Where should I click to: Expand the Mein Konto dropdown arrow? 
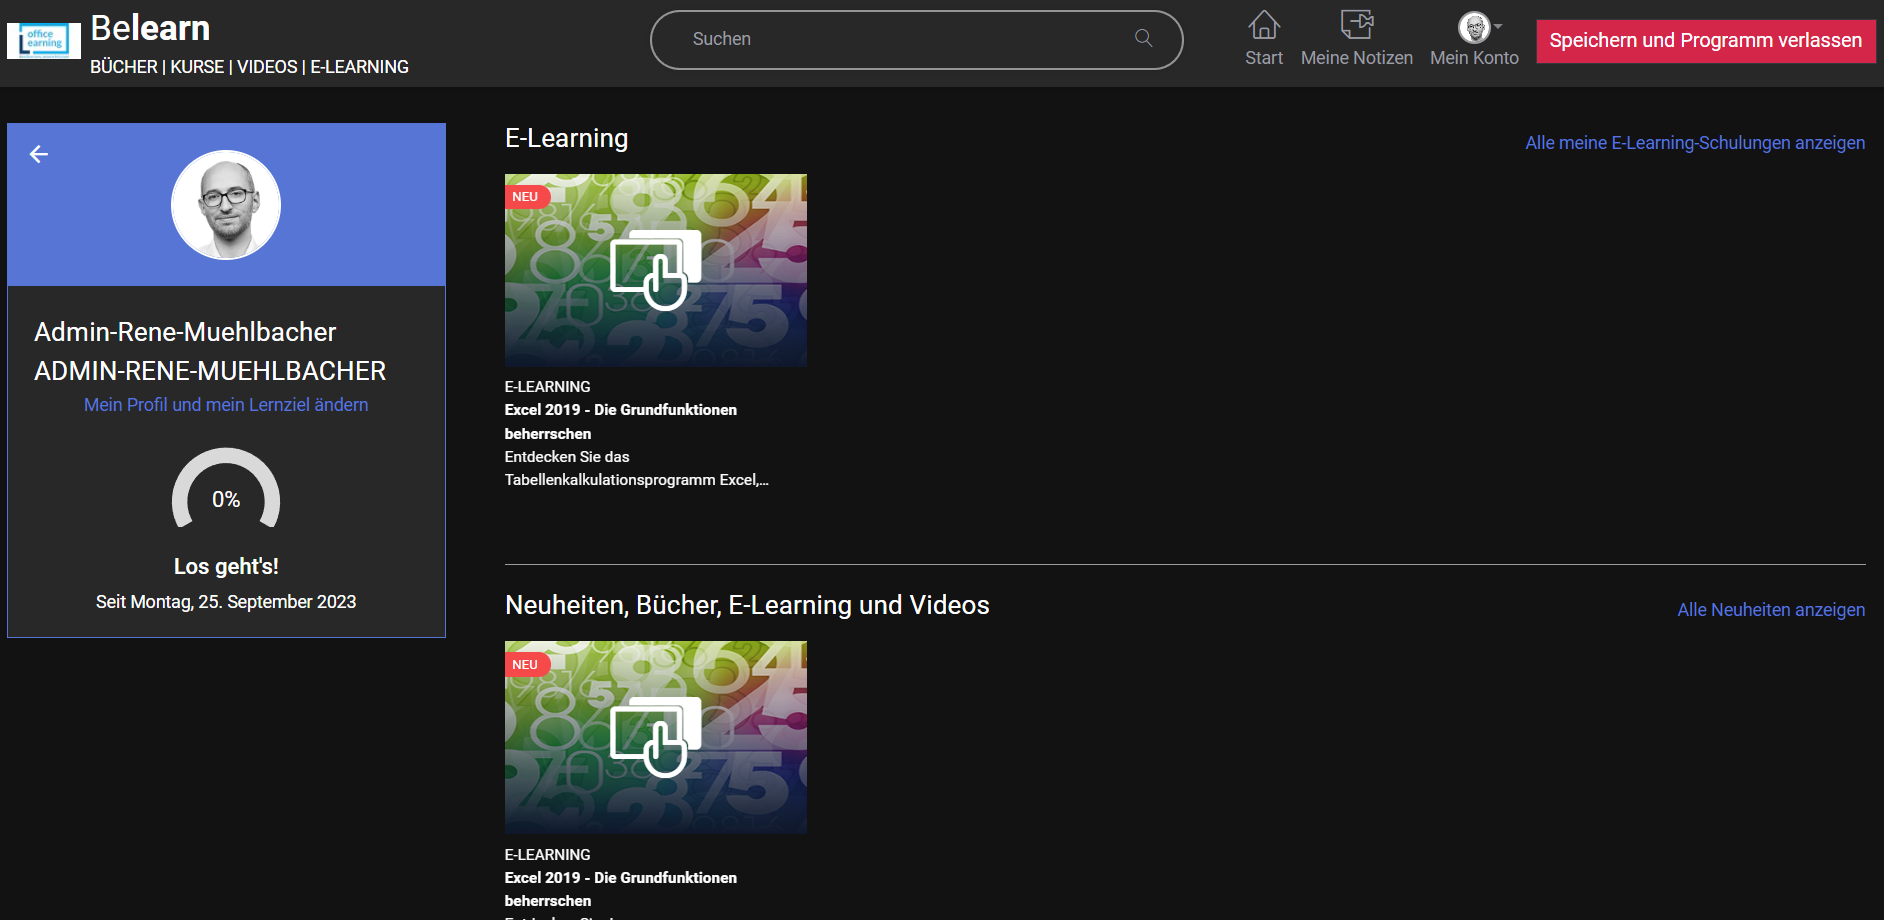[1498, 27]
